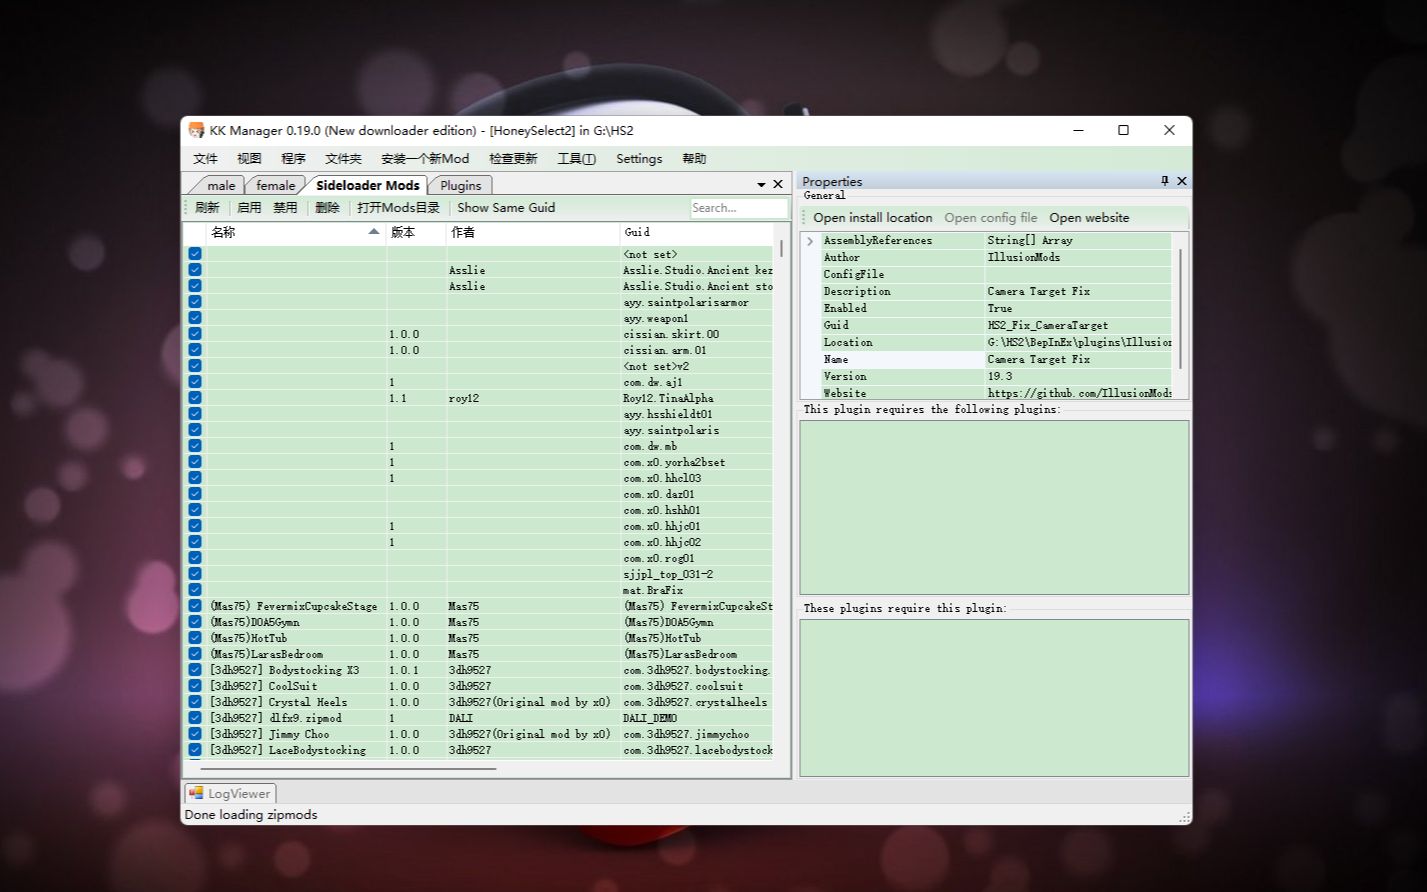Open the 文件夹 menu
The height and width of the screenshot is (892, 1427).
pos(343,159)
